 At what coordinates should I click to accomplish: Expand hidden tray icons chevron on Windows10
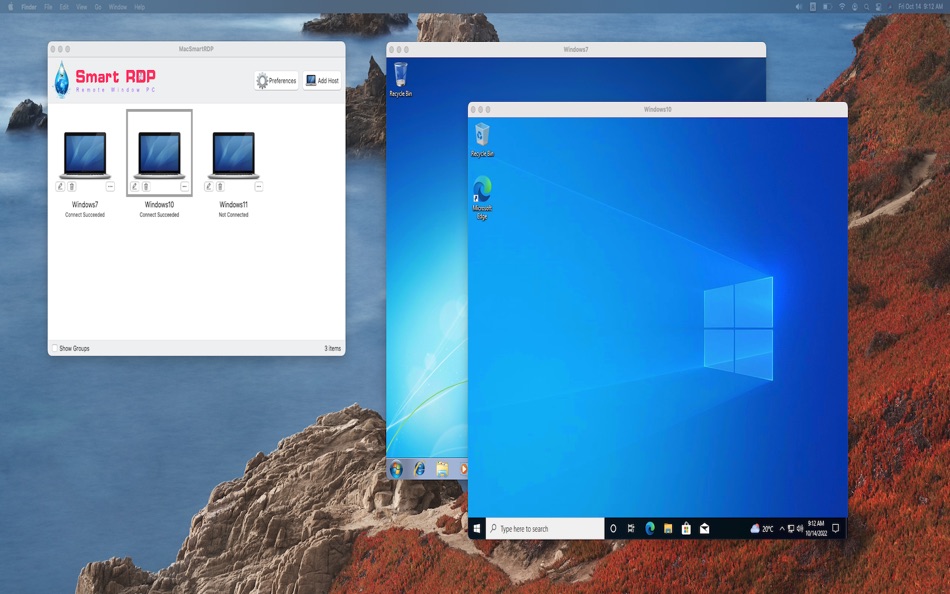tap(782, 529)
